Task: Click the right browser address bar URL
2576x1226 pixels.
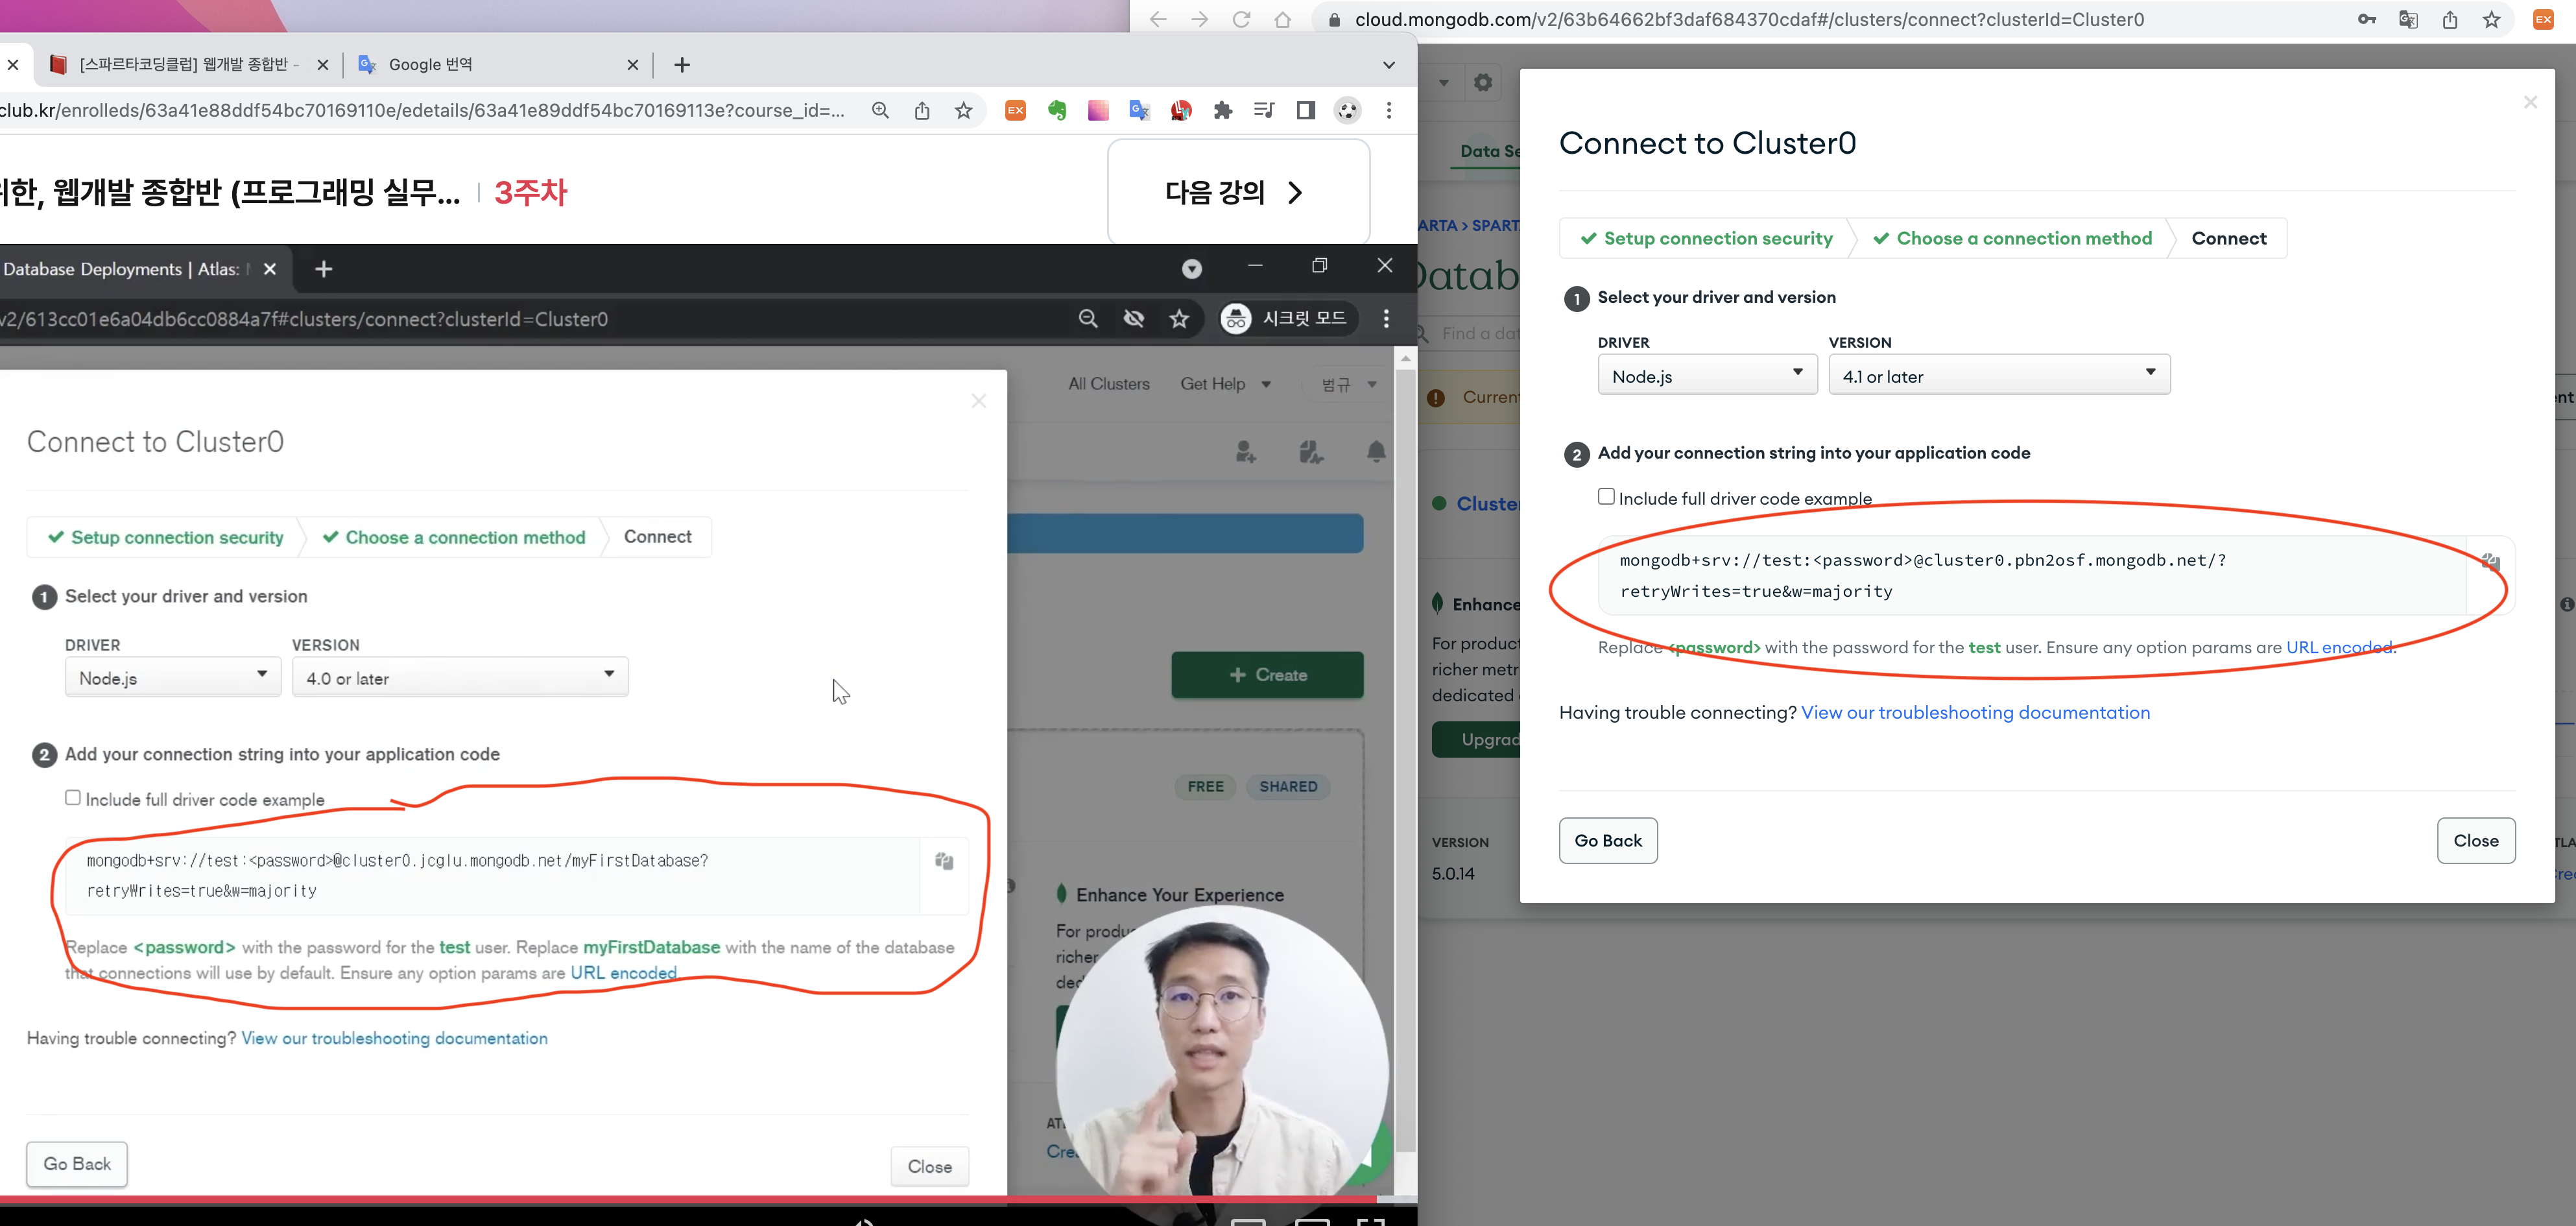Action: 1749,19
